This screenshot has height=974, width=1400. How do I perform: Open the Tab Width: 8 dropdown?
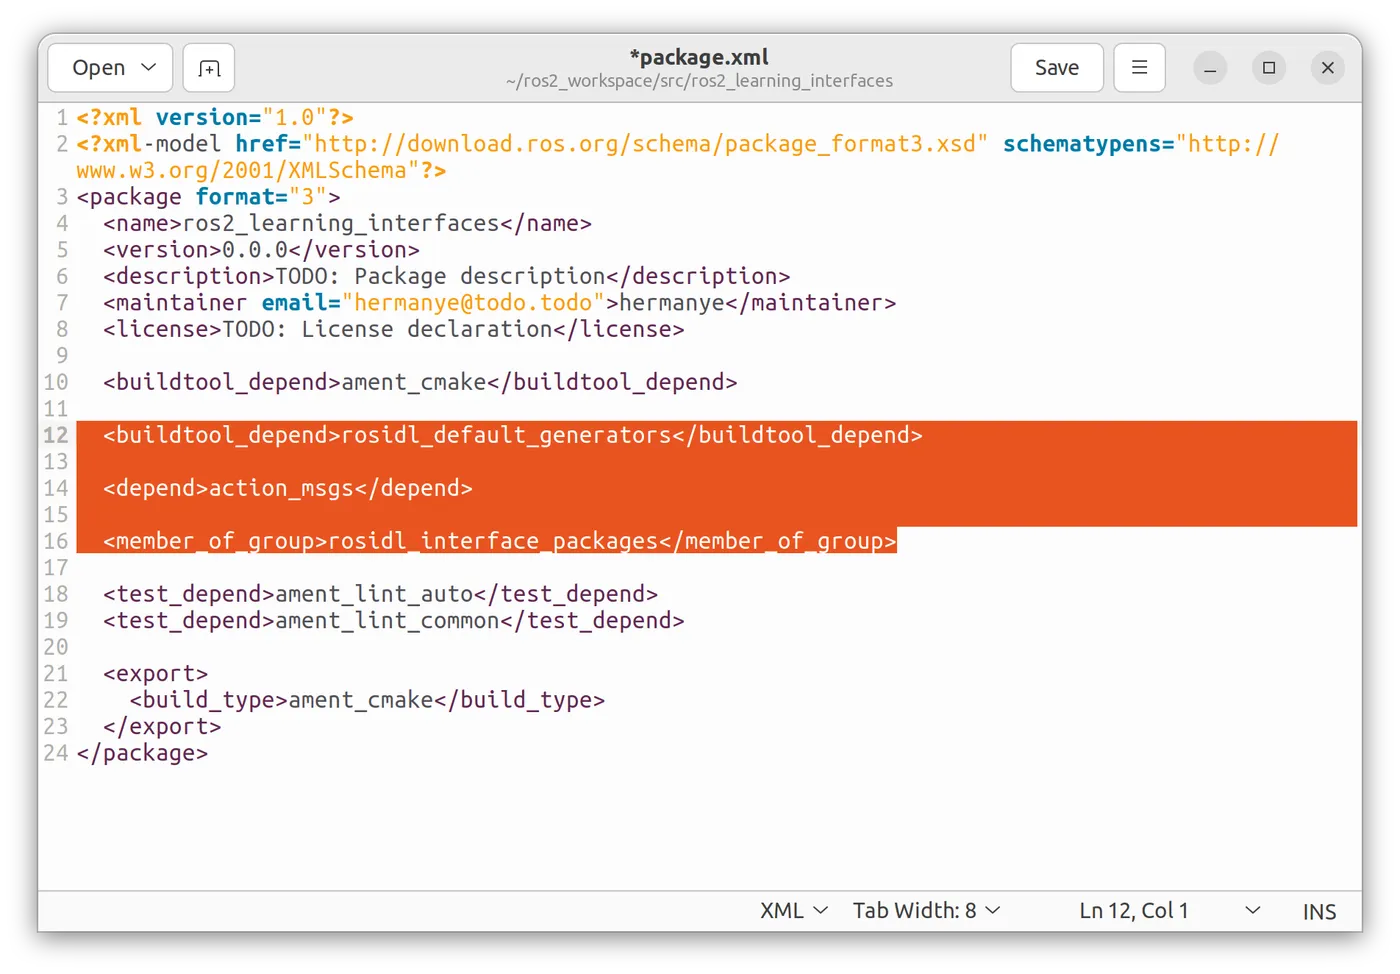926,911
